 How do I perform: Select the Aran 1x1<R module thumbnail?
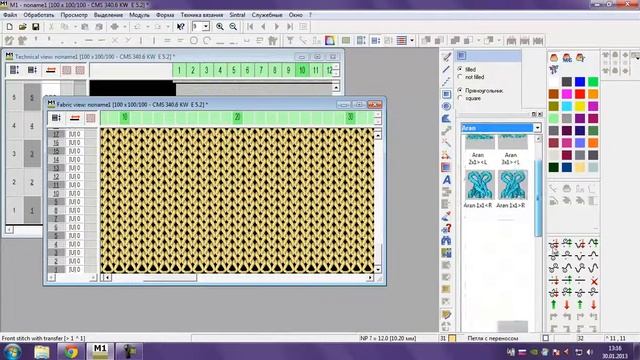[479, 185]
